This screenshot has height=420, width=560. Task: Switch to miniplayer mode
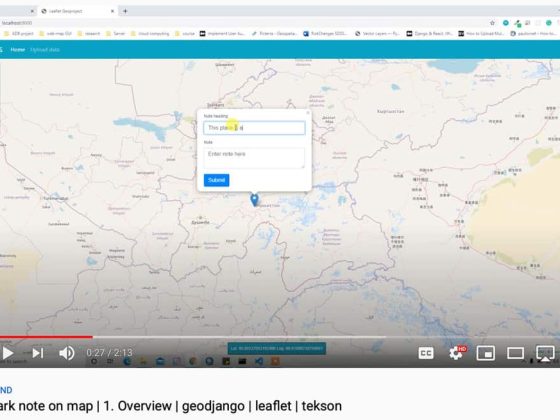click(486, 353)
